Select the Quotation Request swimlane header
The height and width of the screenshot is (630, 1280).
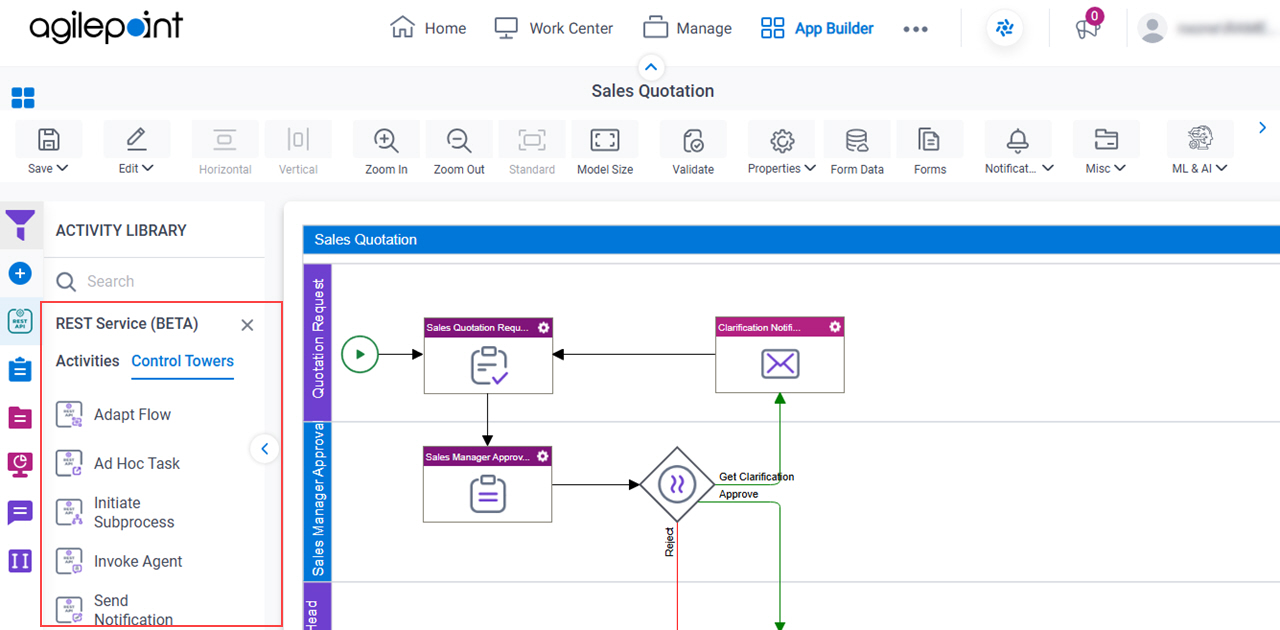(x=317, y=342)
